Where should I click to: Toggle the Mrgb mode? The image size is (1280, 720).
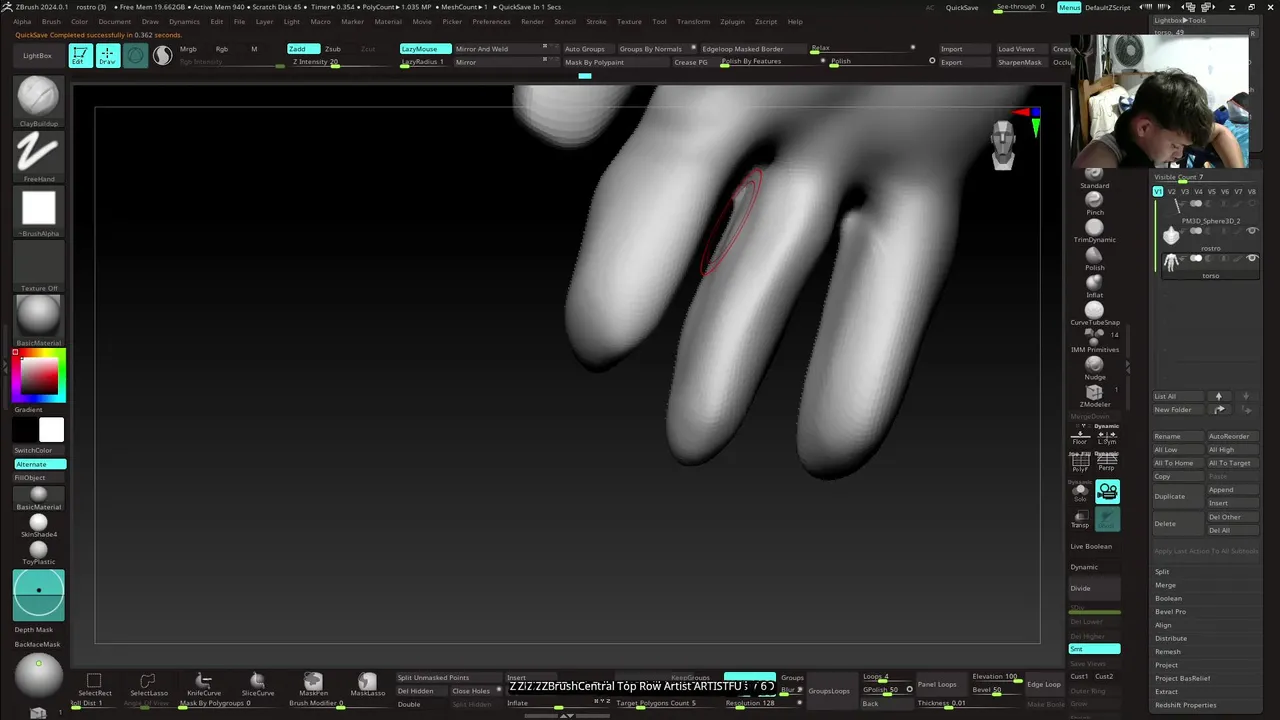(x=188, y=49)
